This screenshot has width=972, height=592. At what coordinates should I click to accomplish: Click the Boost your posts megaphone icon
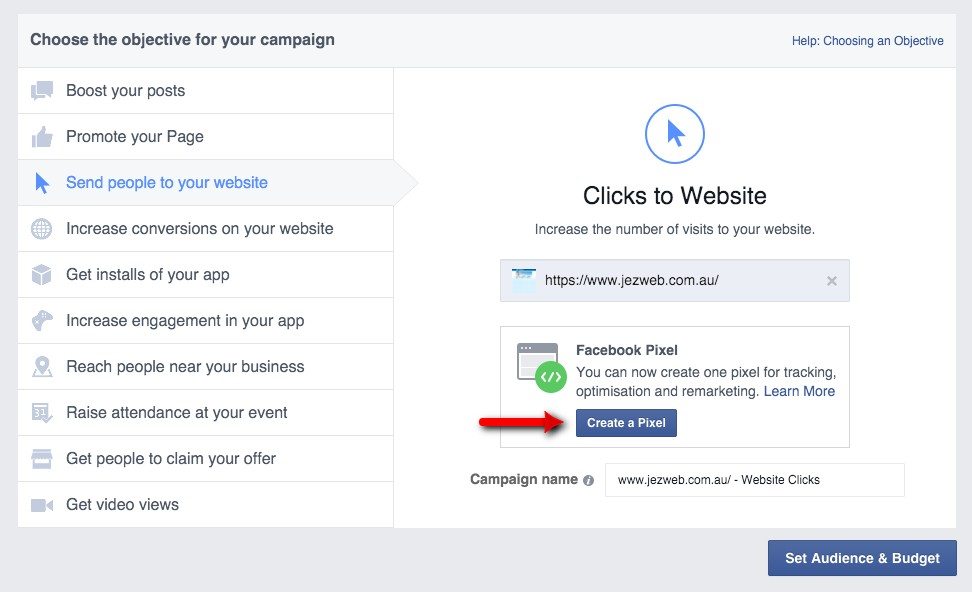tap(42, 91)
